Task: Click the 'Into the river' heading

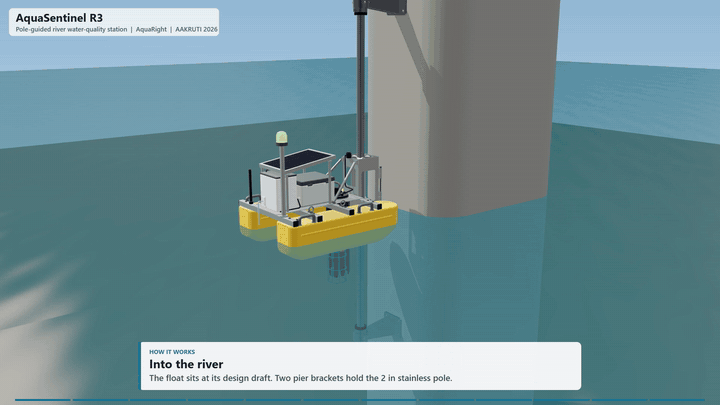Action: 186,364
